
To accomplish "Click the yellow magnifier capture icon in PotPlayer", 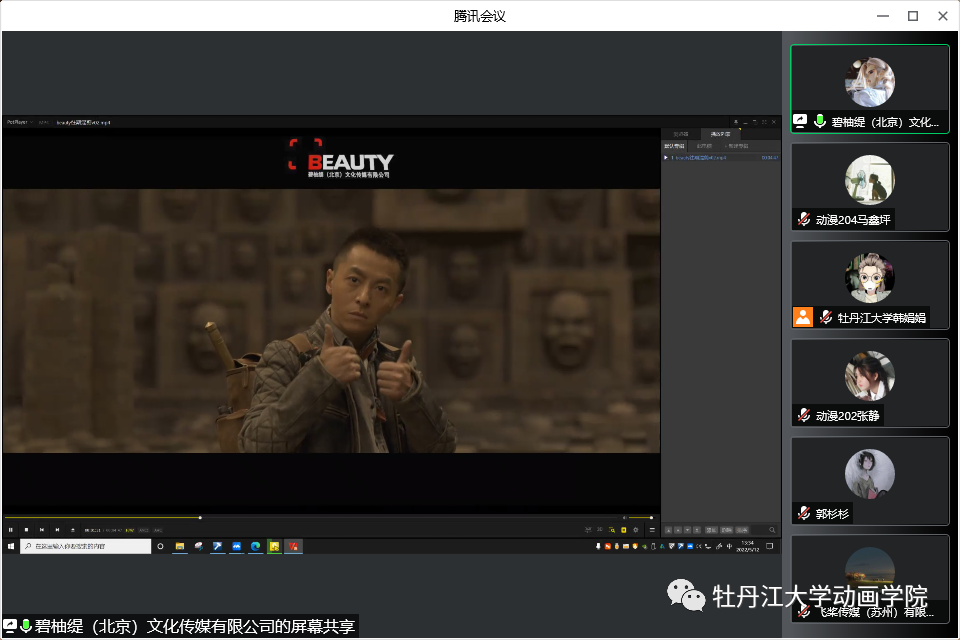I will [x=612, y=530].
